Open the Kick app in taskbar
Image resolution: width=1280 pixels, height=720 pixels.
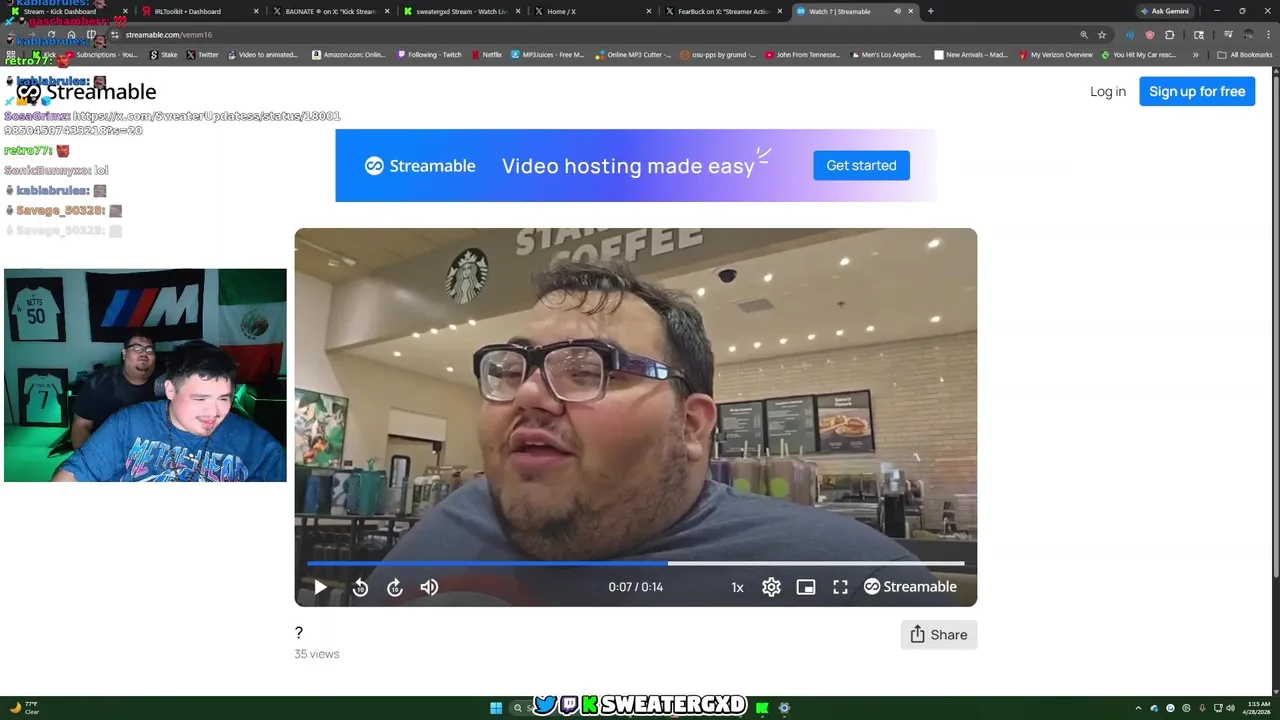point(762,708)
